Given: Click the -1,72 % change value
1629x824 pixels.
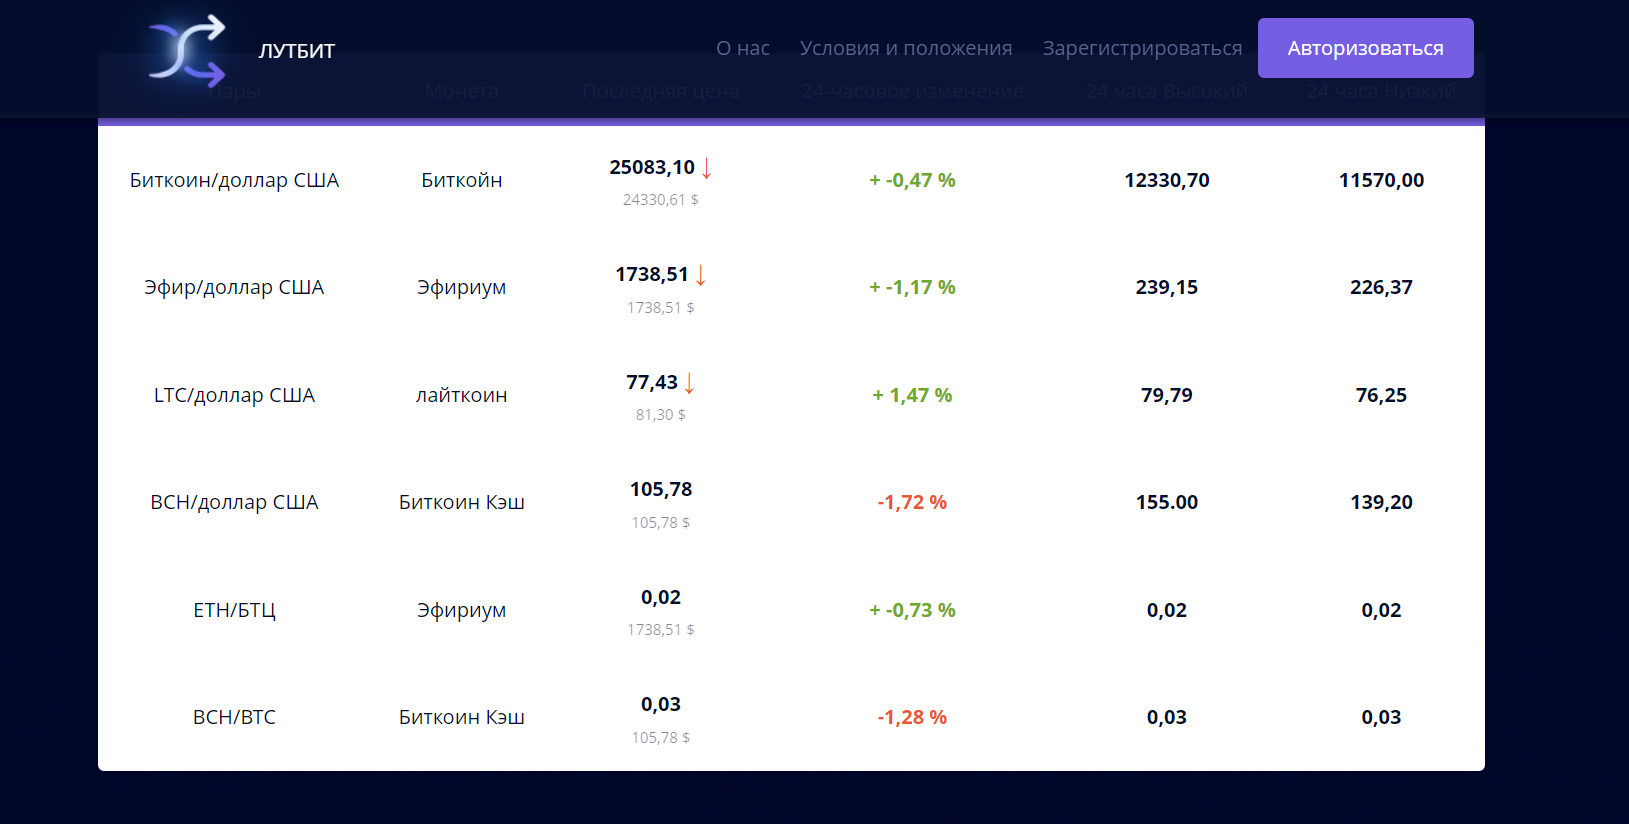Looking at the screenshot, I should click(x=911, y=502).
